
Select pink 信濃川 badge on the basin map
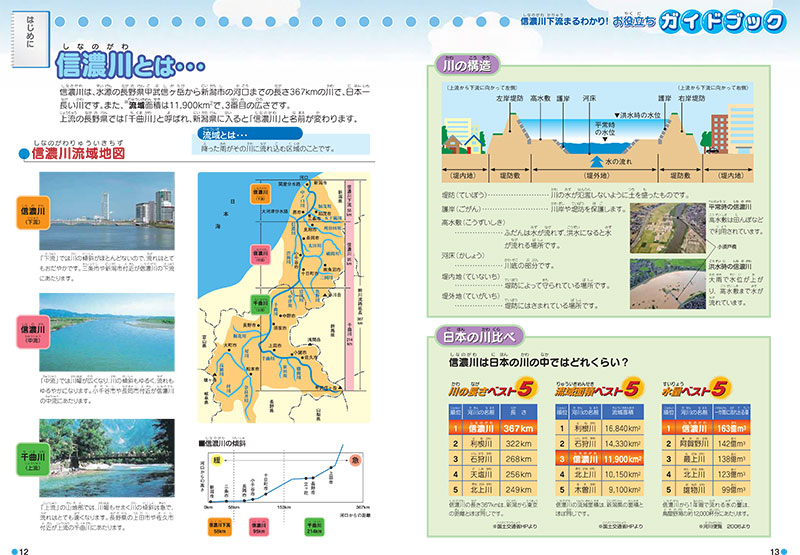point(260,254)
